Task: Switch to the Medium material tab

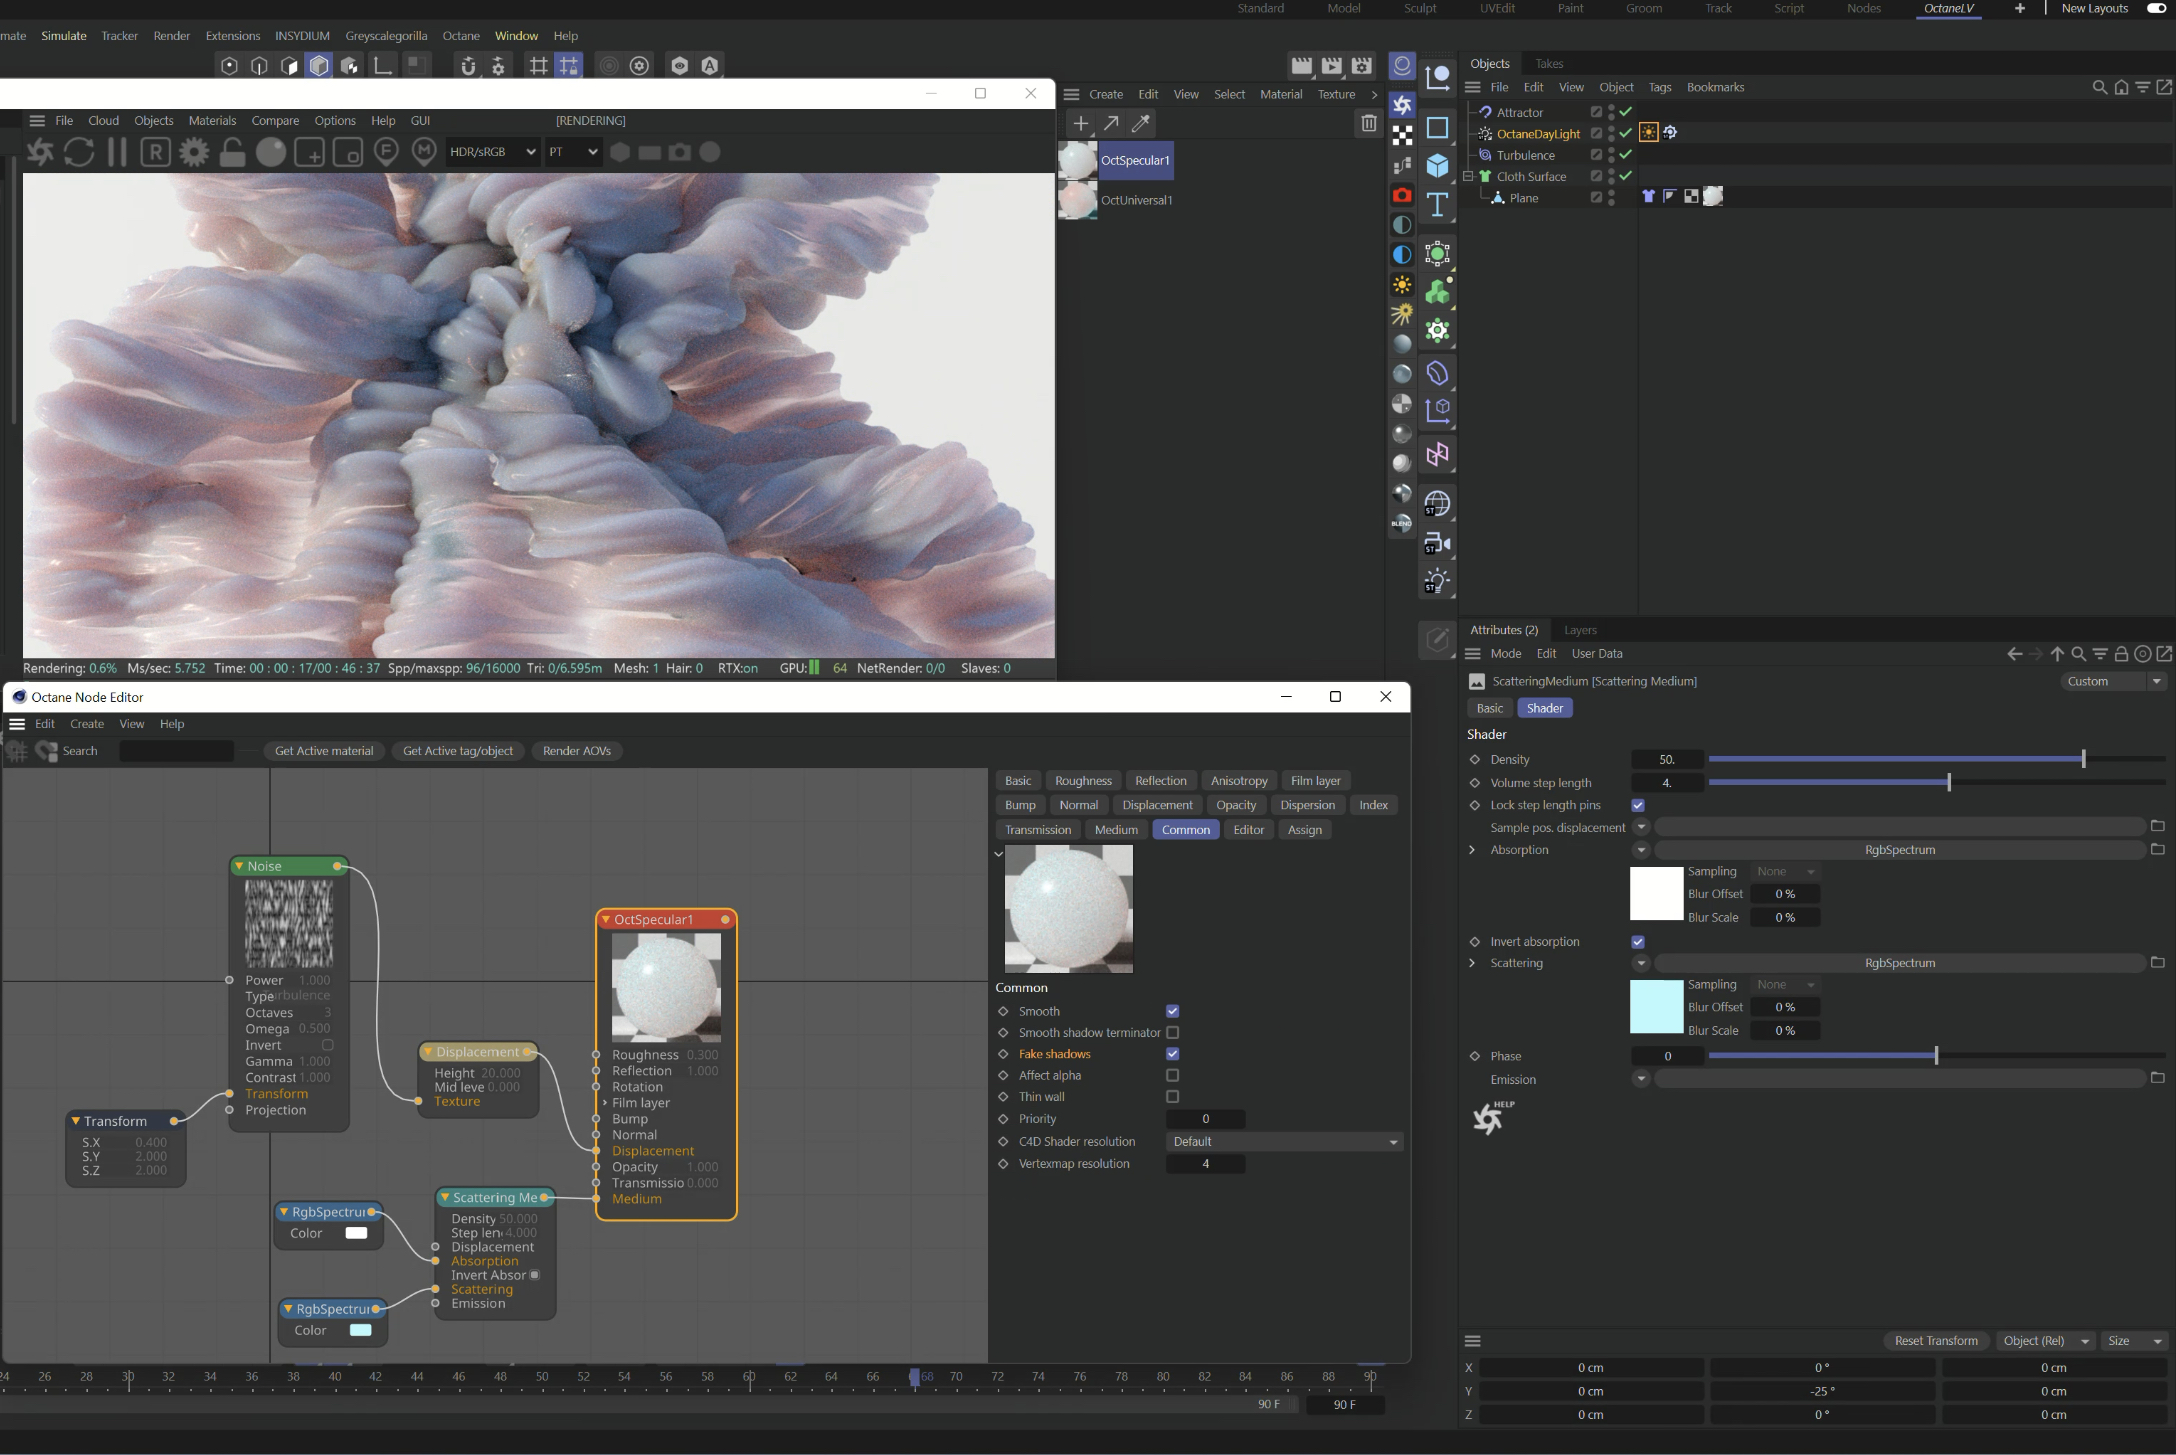Action: click(1115, 830)
